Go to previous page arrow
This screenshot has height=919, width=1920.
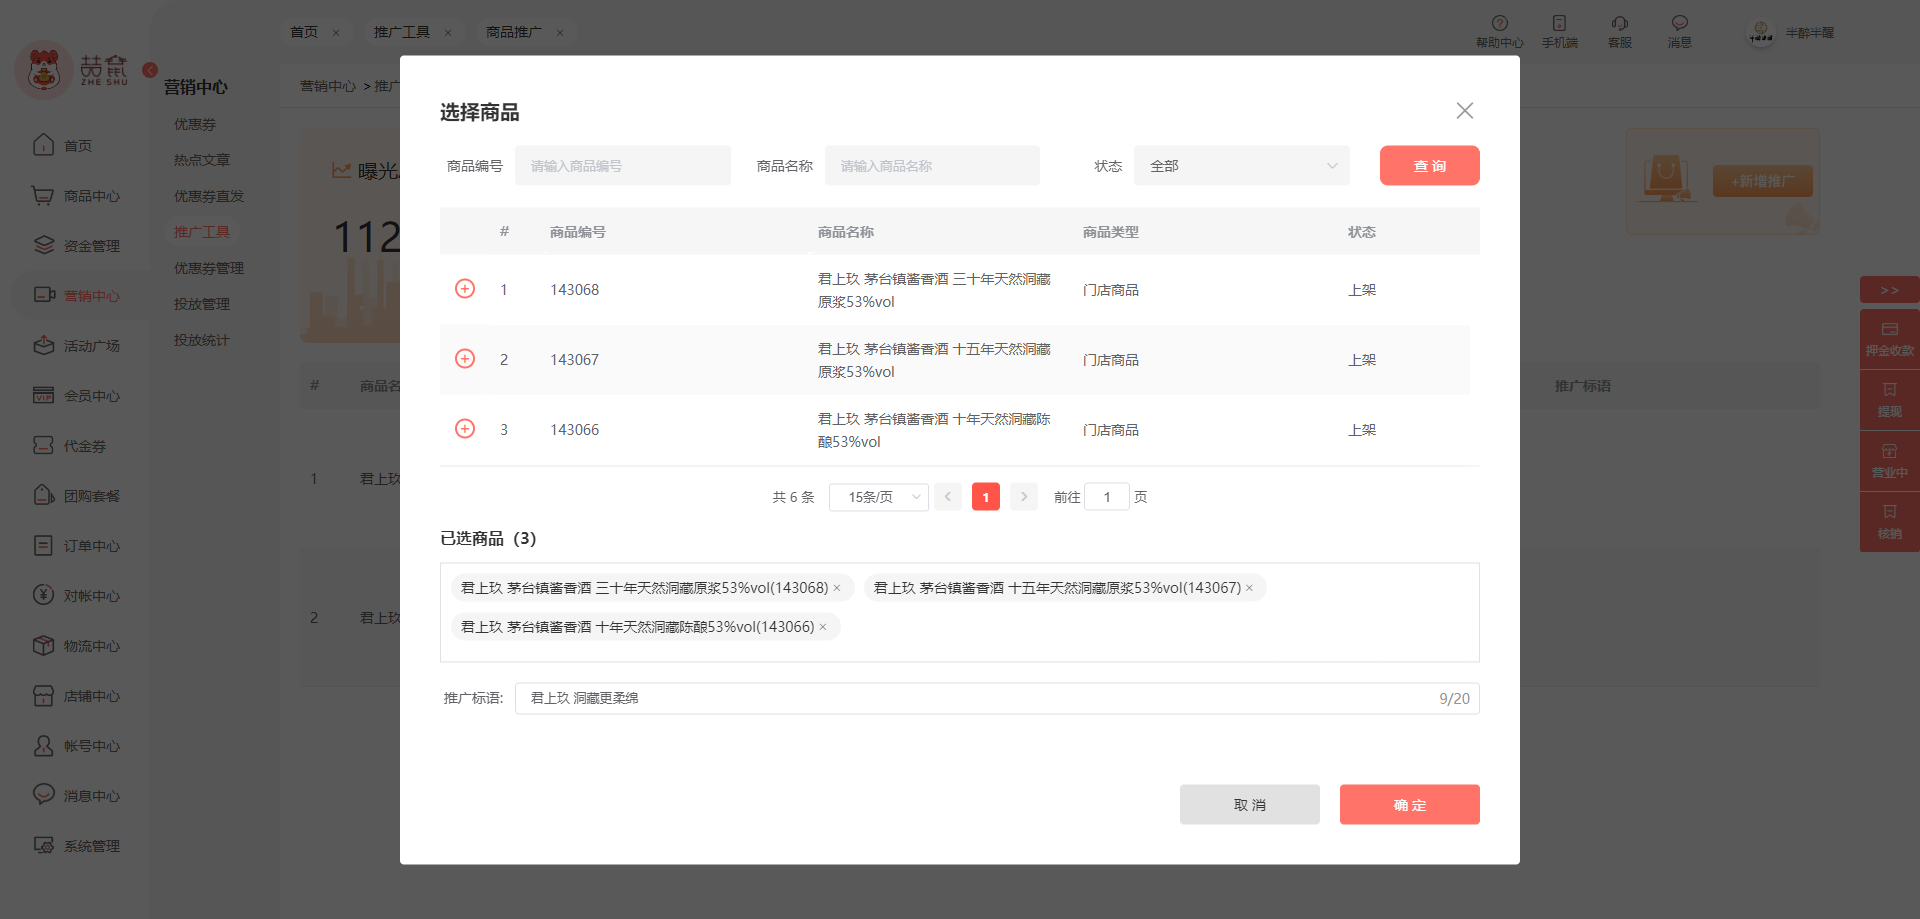tap(948, 497)
